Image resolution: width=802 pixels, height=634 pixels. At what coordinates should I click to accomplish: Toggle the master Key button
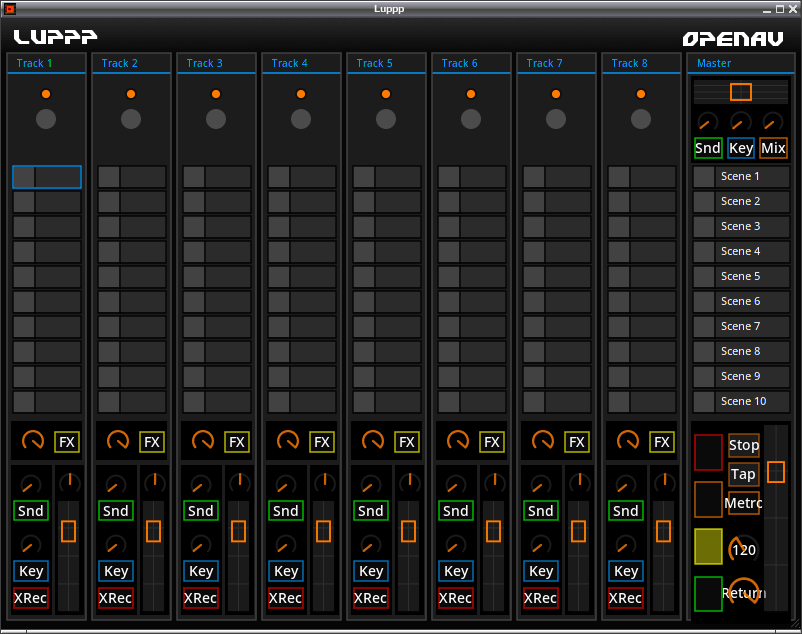coord(741,148)
